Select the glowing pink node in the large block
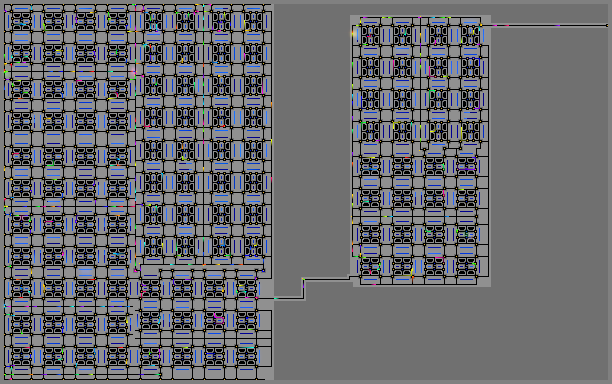612x384 pixels. [132, 71]
